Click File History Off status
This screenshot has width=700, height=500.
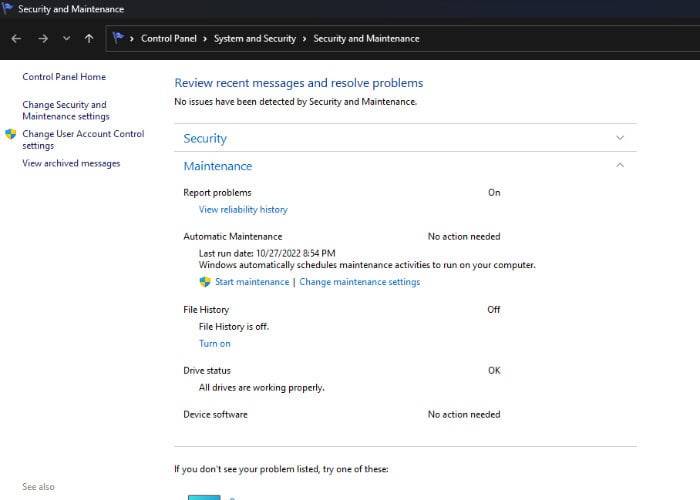[x=494, y=309]
